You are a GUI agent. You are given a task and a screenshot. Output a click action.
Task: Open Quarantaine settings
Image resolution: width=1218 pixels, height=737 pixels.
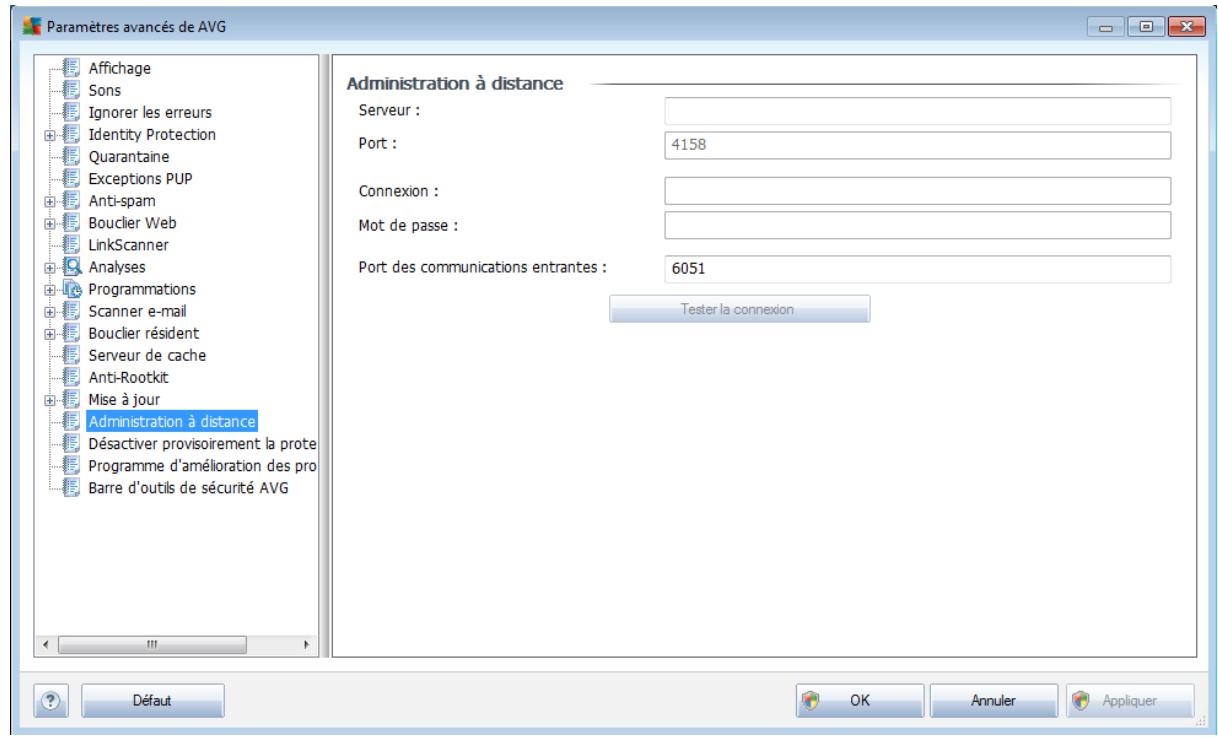[x=129, y=157]
